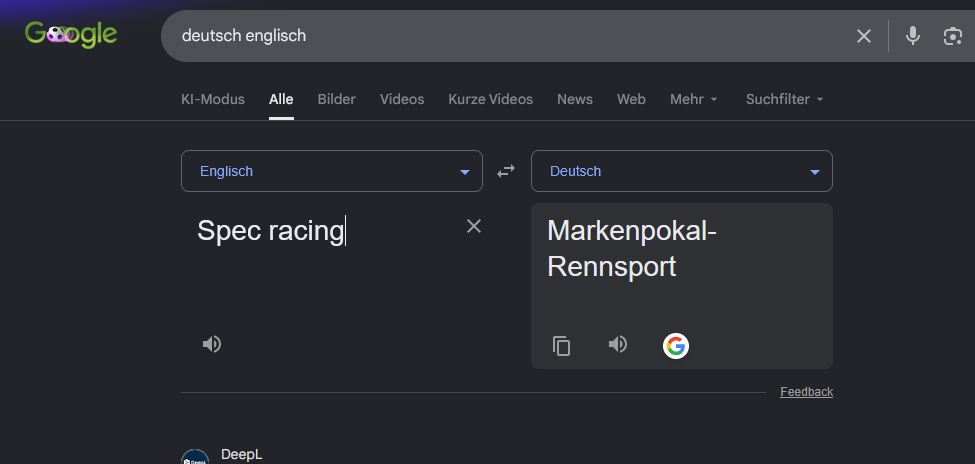
Task: Open the DeepL search result
Action: (x=241, y=455)
